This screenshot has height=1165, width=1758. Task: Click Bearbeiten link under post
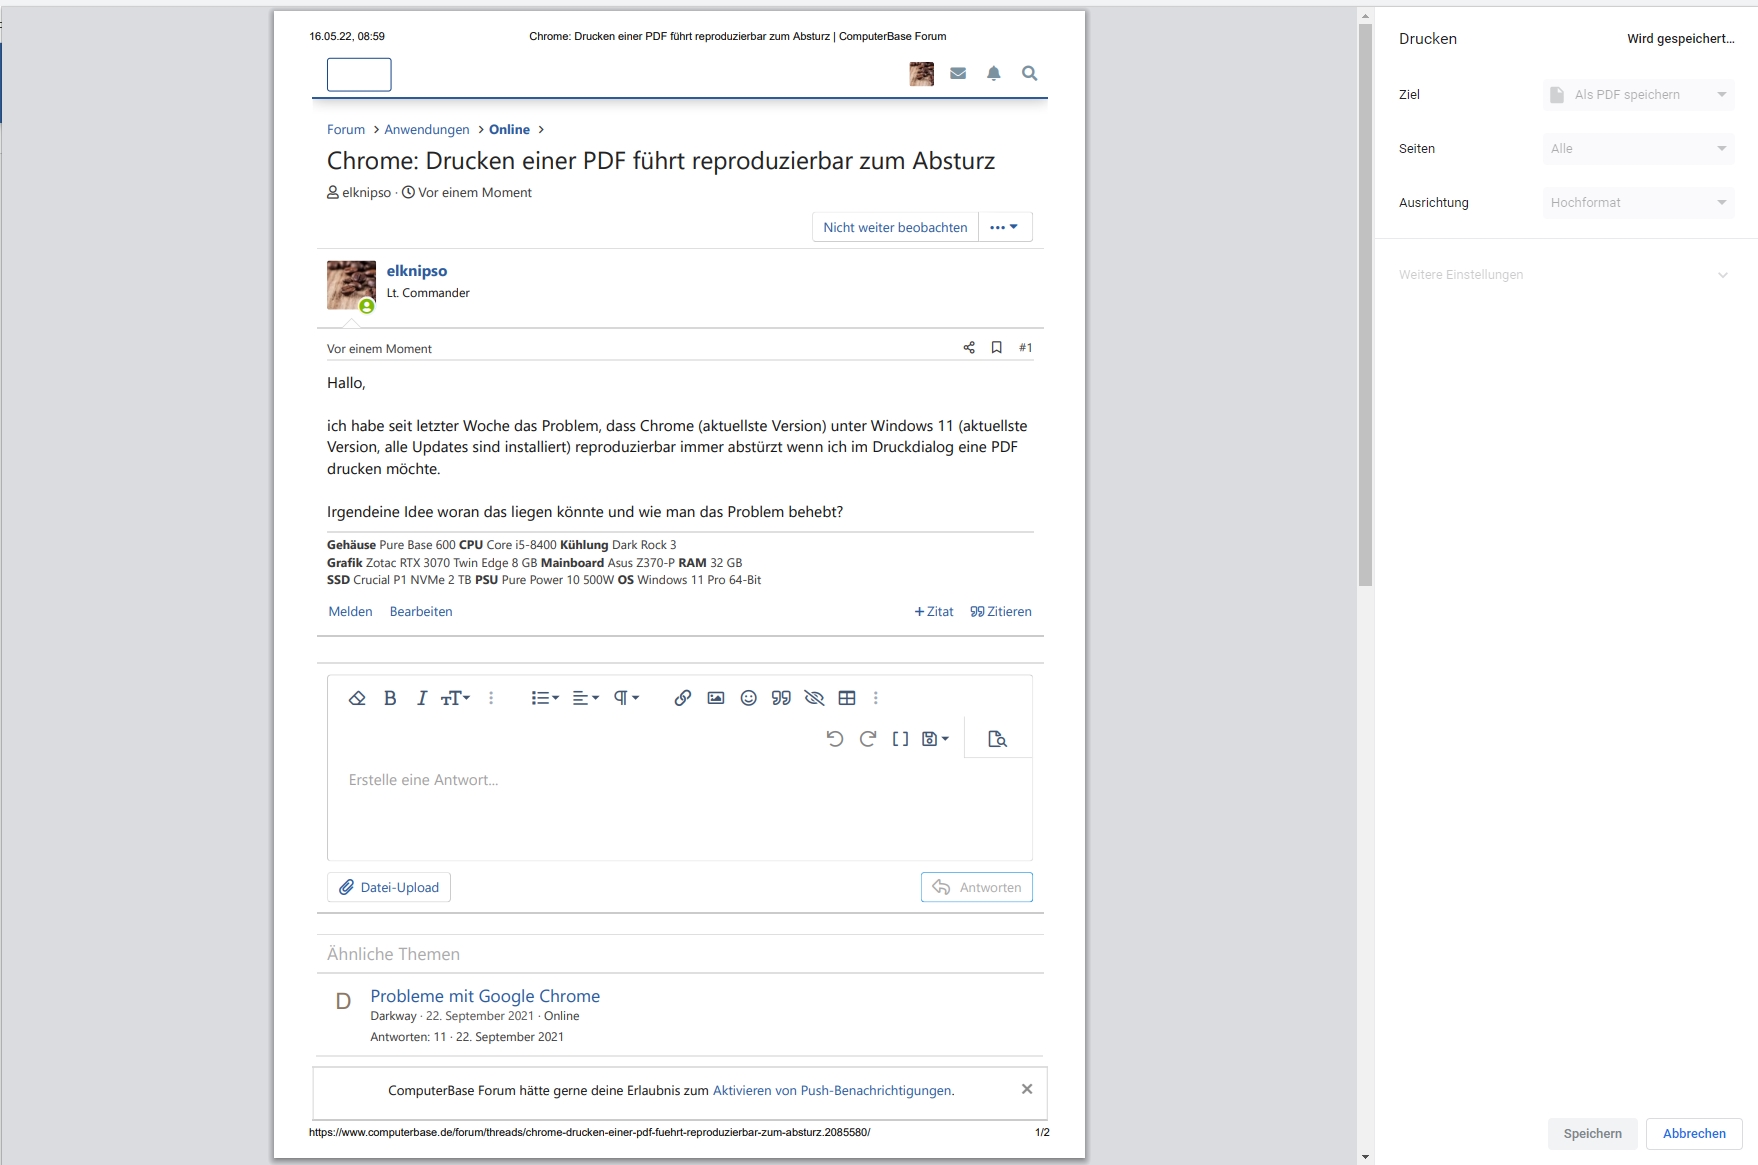coord(421,611)
